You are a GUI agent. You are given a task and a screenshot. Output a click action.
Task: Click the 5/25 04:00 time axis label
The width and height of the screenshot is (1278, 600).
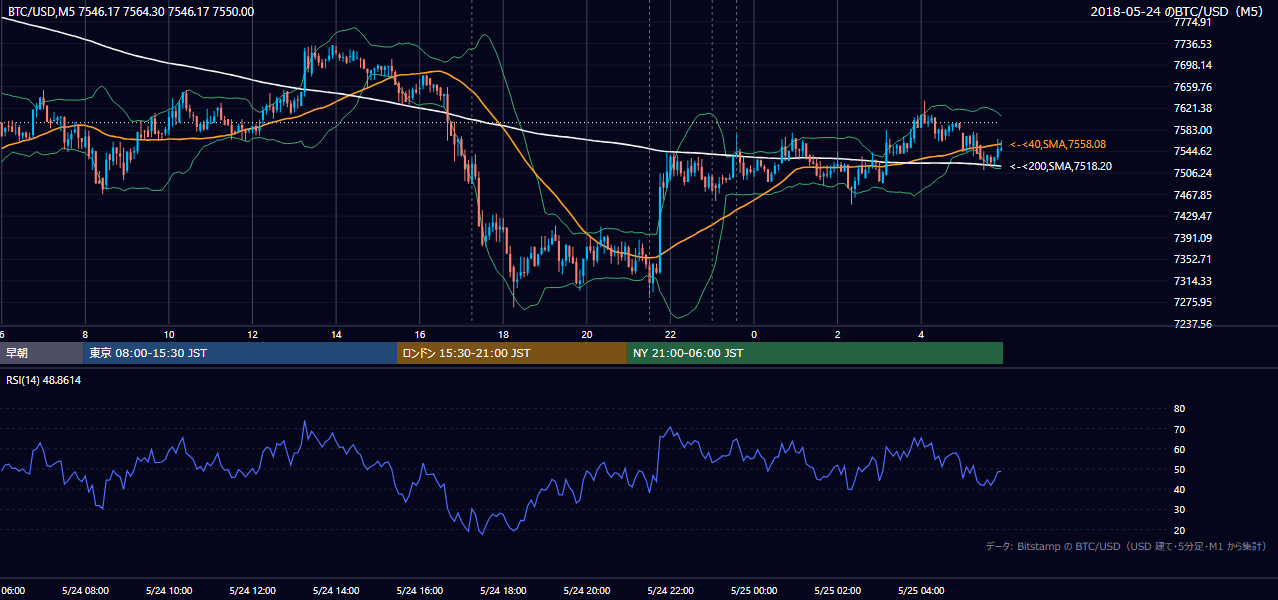(x=921, y=590)
